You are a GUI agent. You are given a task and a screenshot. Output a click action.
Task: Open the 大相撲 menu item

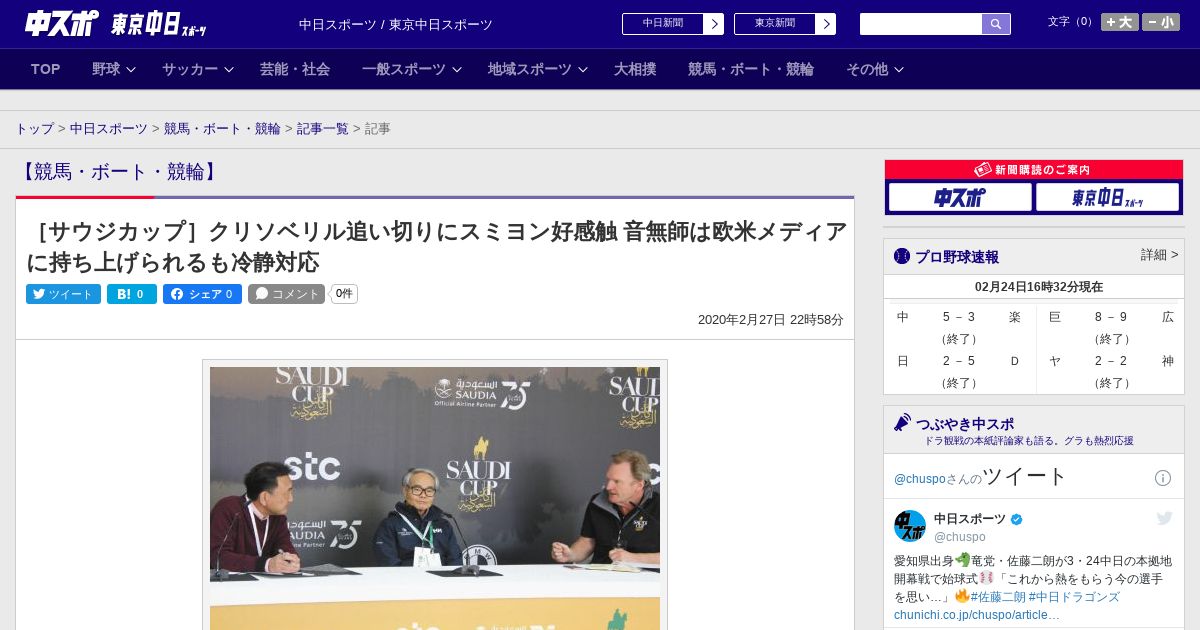click(635, 69)
